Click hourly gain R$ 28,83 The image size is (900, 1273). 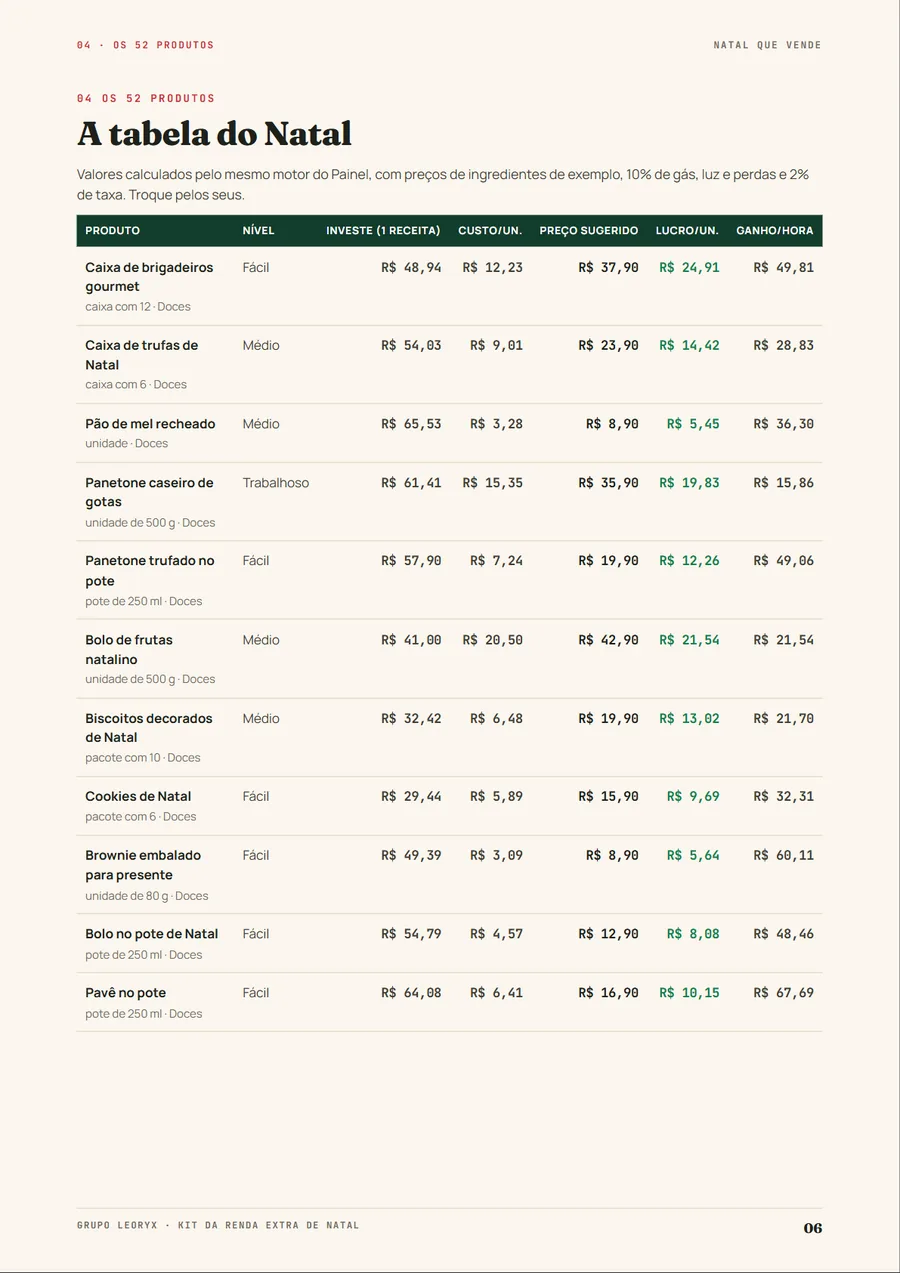tap(784, 346)
